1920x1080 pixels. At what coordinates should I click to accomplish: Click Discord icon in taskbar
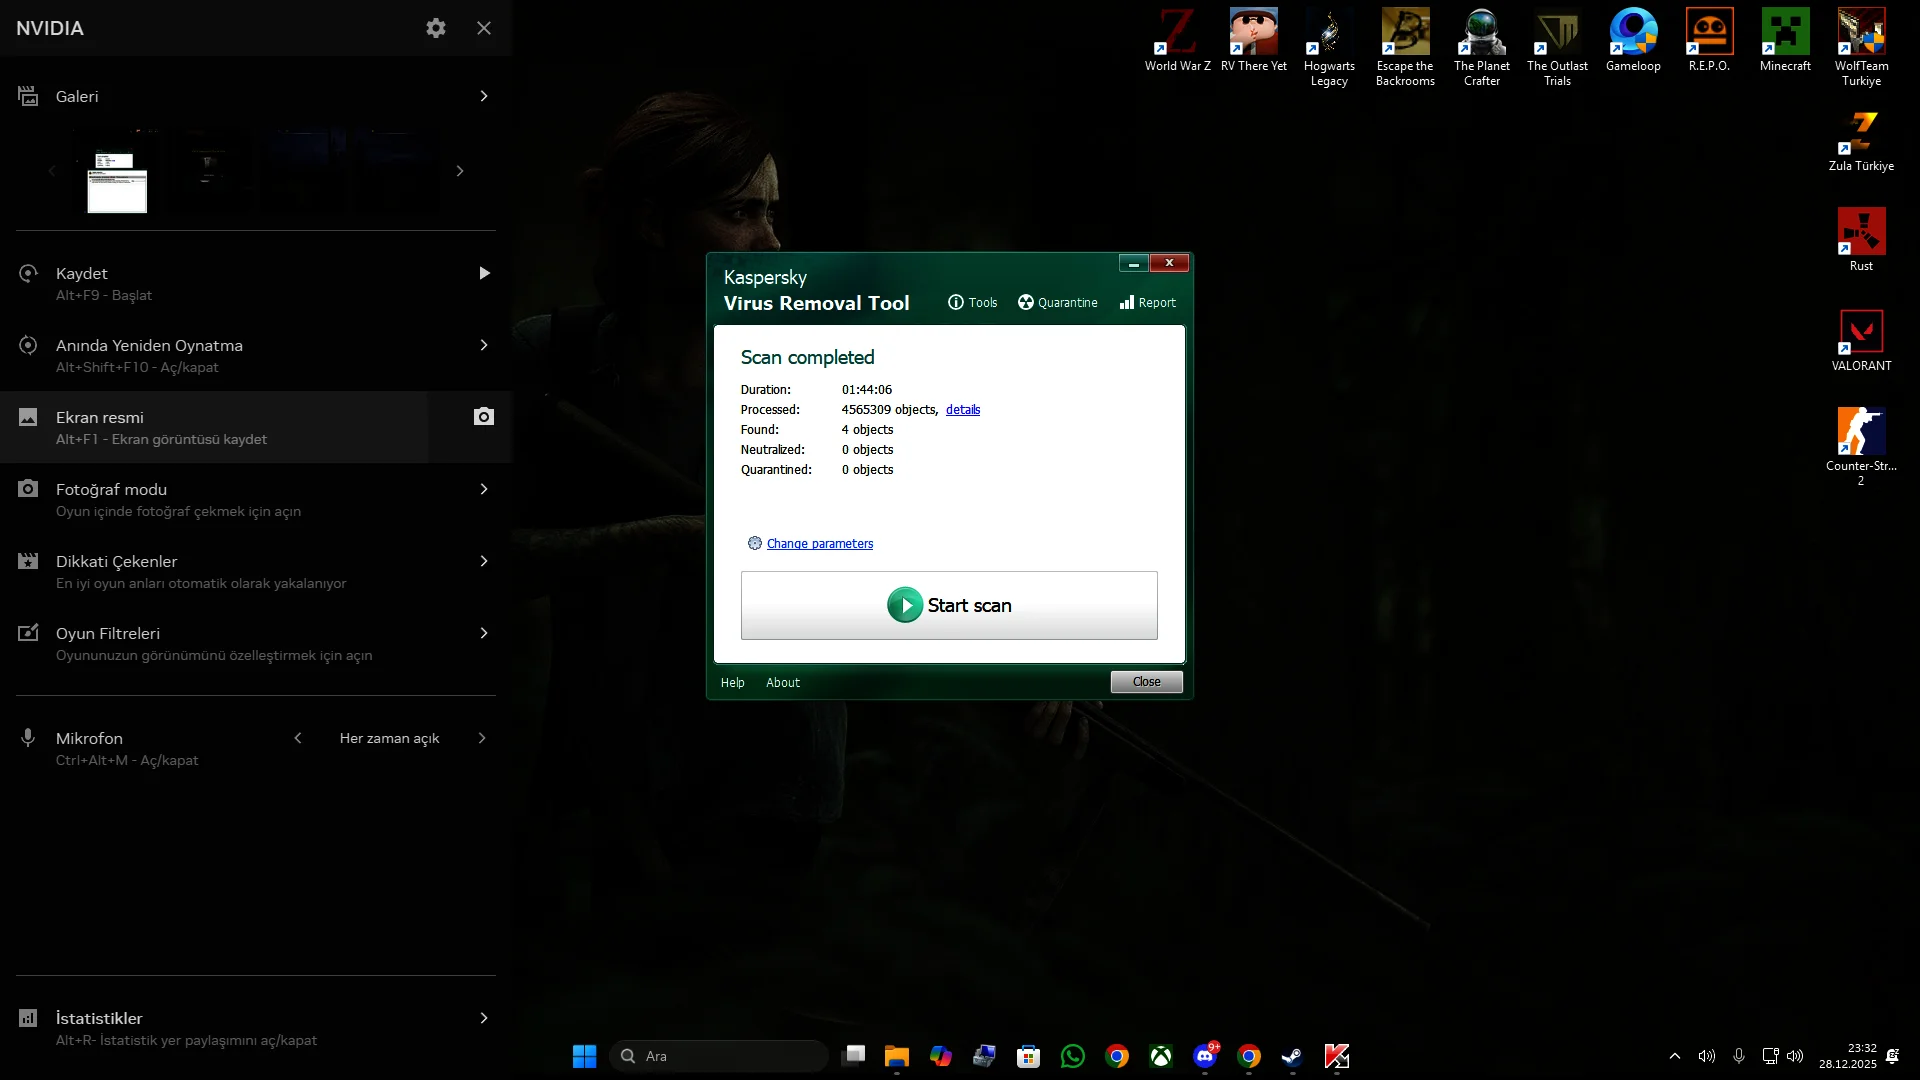coord(1205,1056)
